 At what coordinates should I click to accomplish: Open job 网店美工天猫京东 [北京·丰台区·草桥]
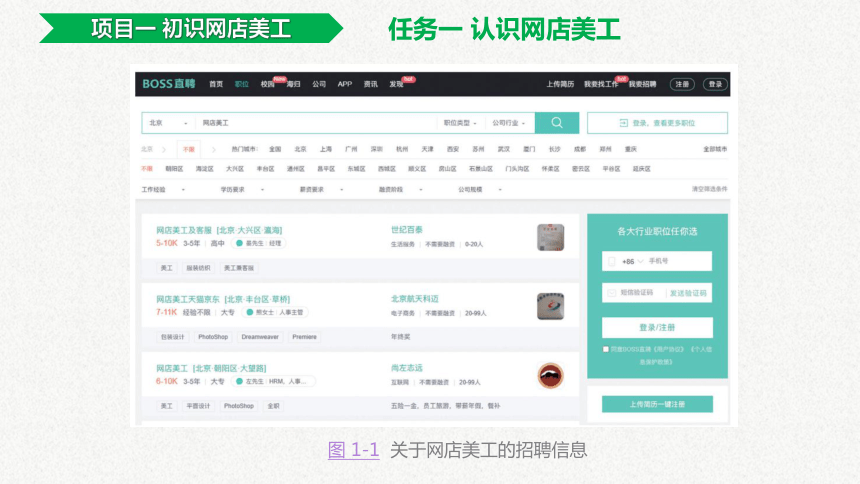point(223,299)
